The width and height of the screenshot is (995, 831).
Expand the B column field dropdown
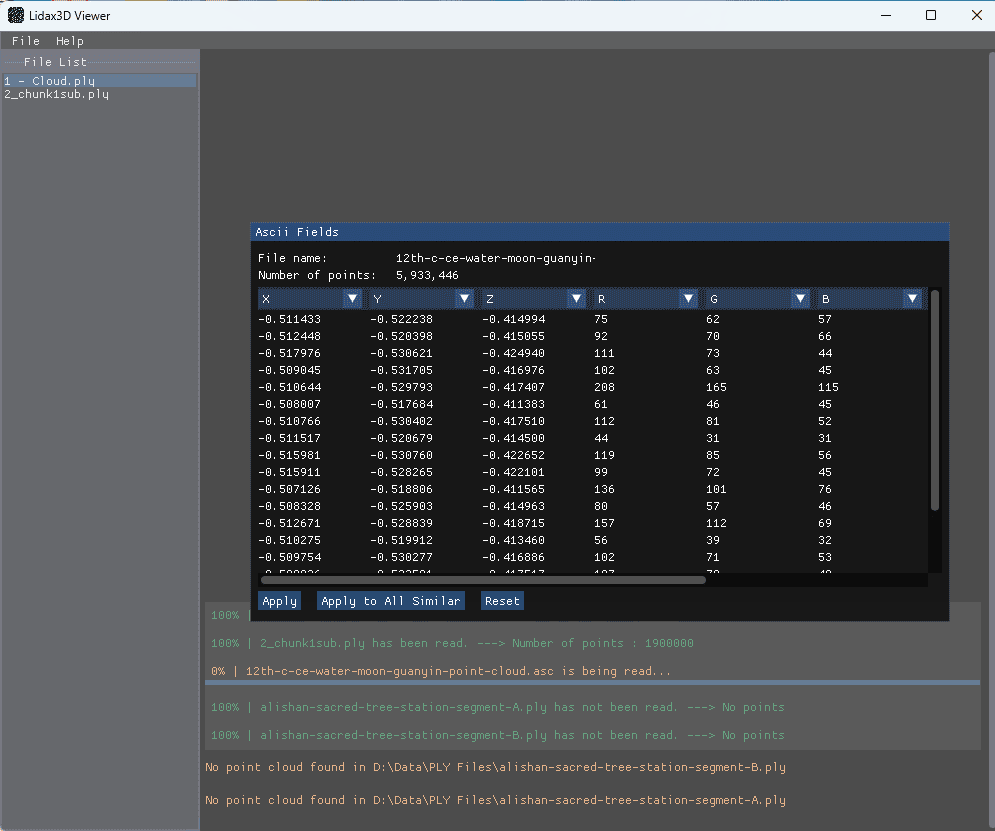pos(912,299)
